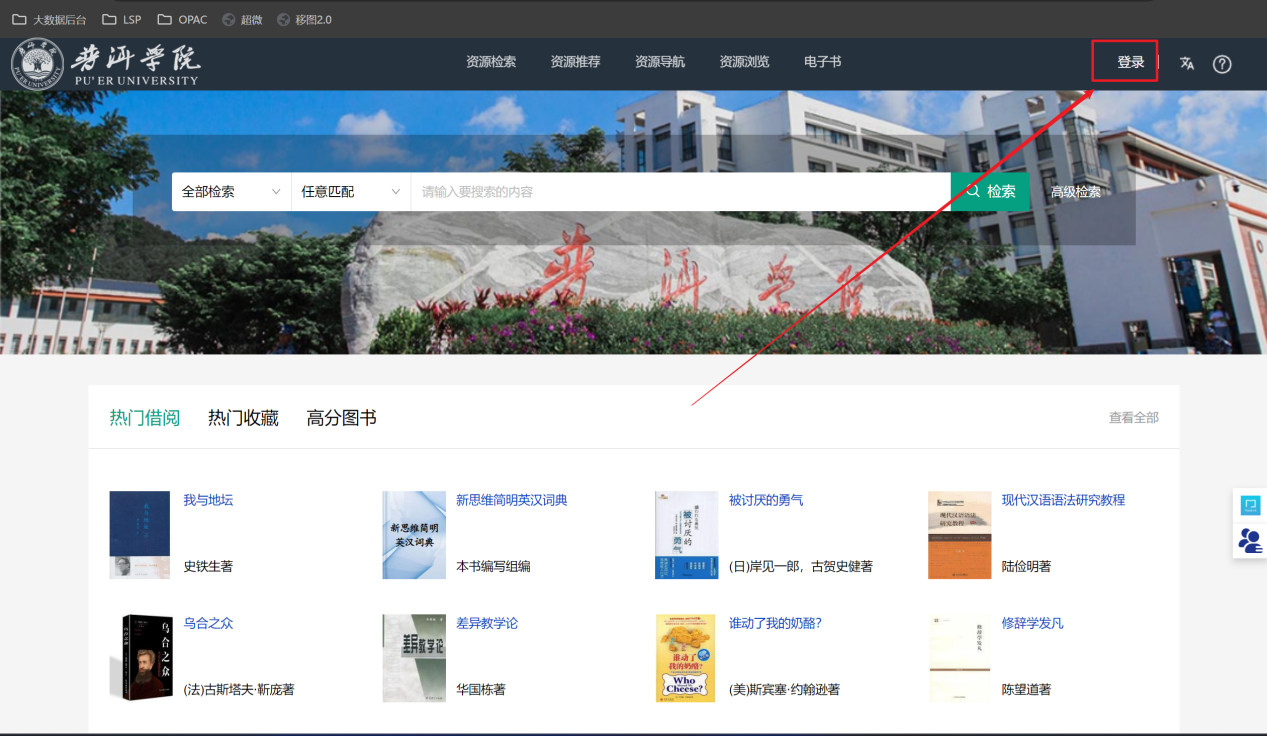Open the customer service side icon
The image size is (1267, 736).
coord(1250,541)
